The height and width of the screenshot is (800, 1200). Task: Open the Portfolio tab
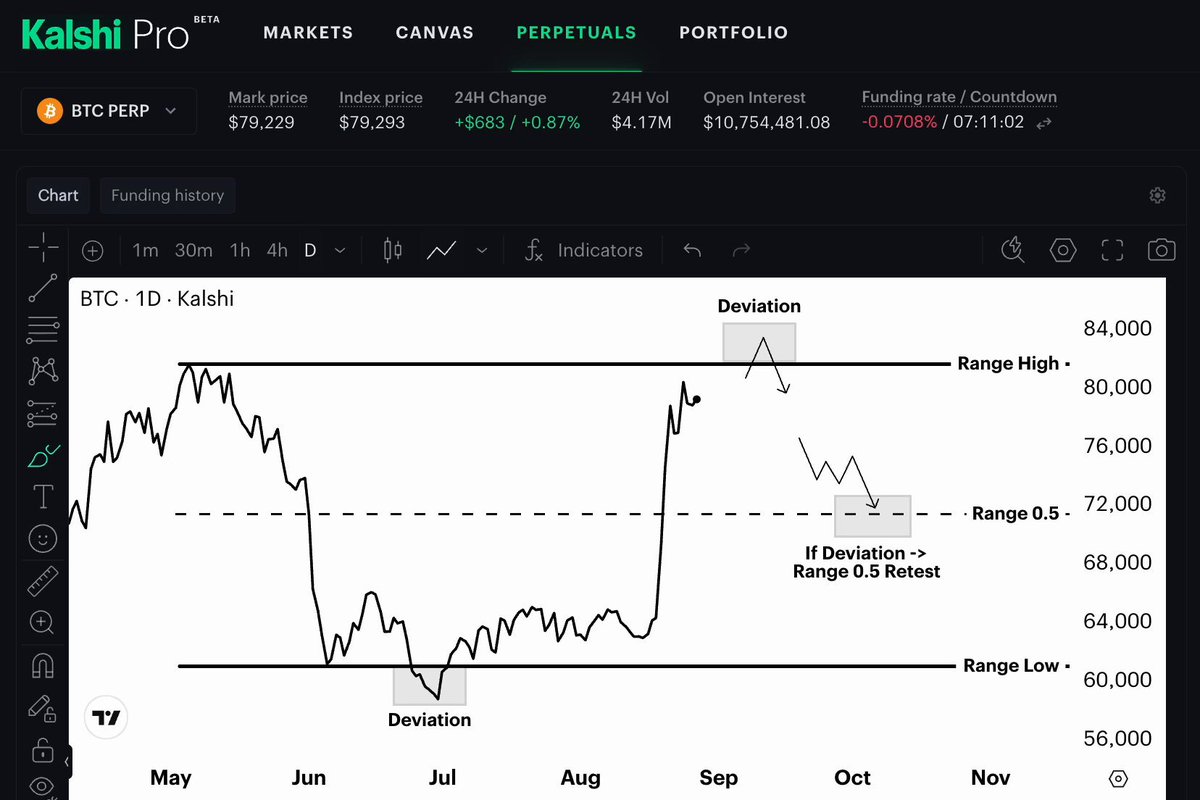click(x=734, y=33)
